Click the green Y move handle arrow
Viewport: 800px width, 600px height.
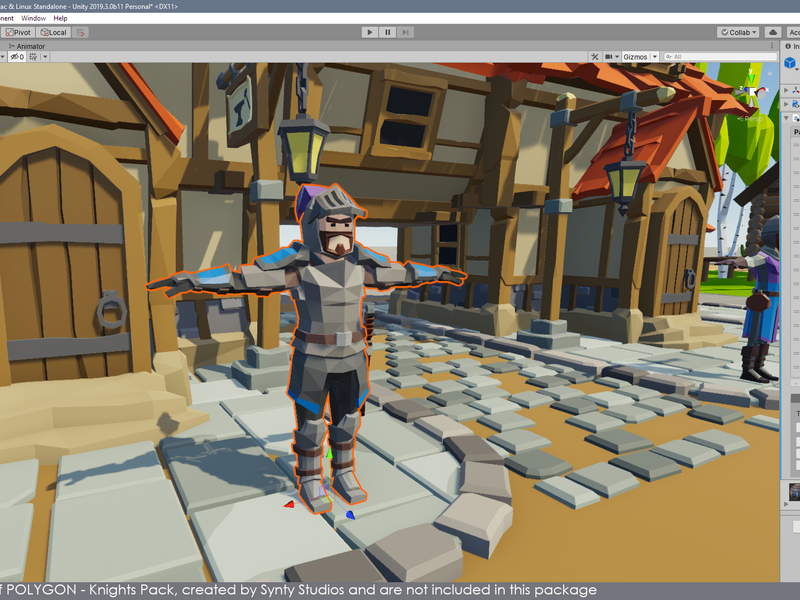tap(330, 453)
